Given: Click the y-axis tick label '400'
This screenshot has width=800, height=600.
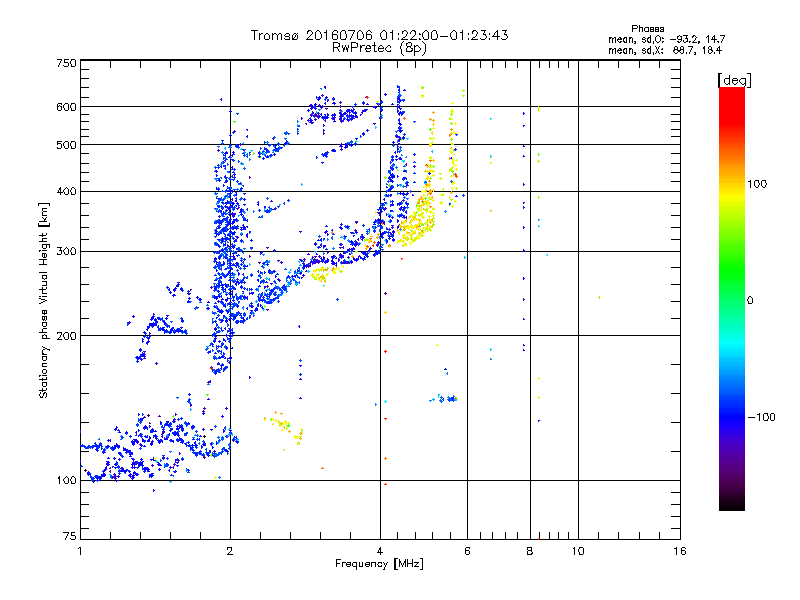Looking at the screenshot, I should tap(66, 192).
